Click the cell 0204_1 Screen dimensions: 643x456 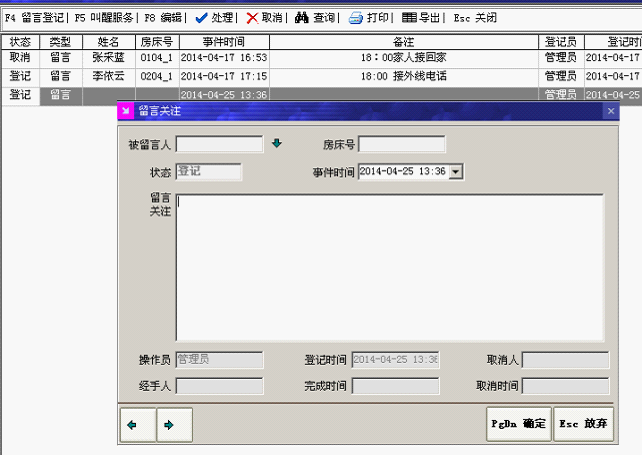[157, 76]
